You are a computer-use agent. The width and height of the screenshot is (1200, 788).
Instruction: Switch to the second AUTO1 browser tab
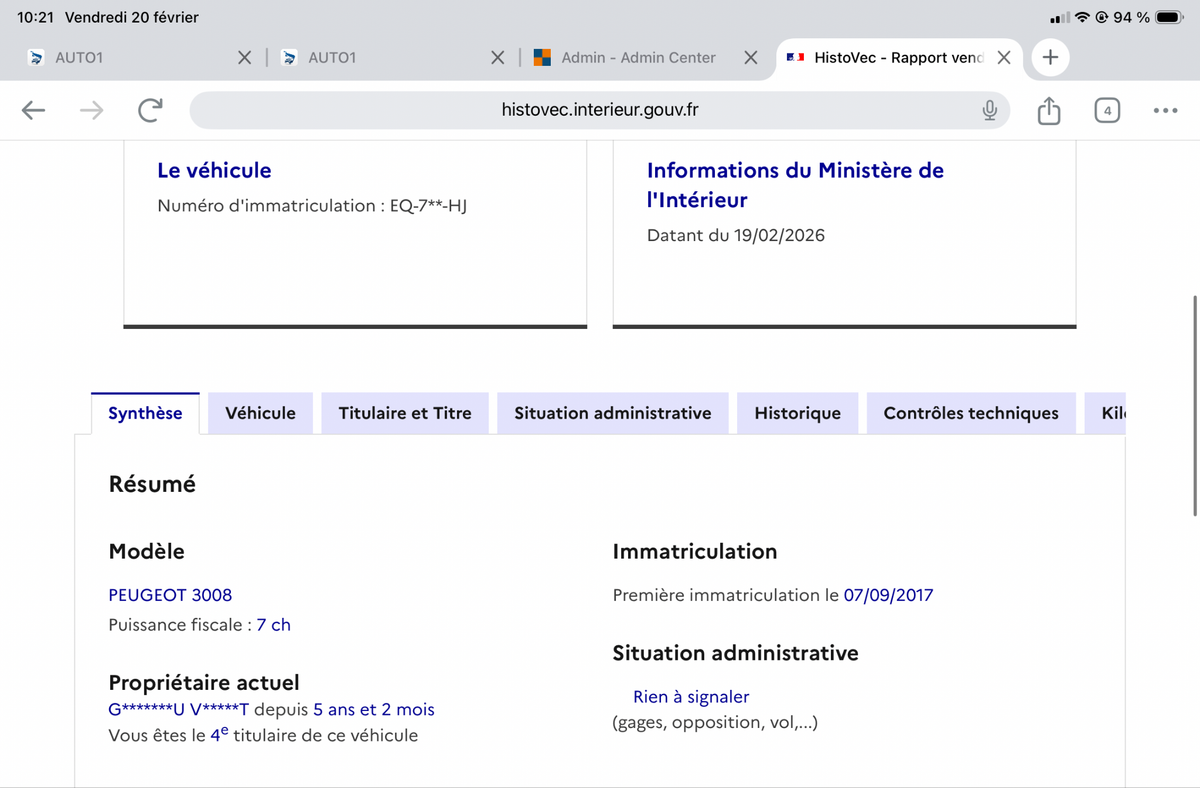pyautogui.click(x=385, y=58)
